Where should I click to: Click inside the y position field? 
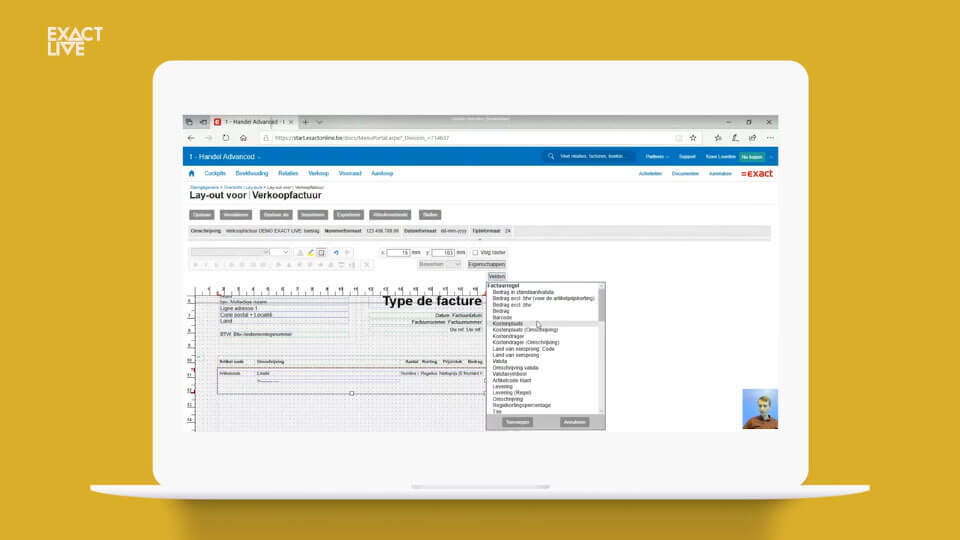(x=442, y=252)
